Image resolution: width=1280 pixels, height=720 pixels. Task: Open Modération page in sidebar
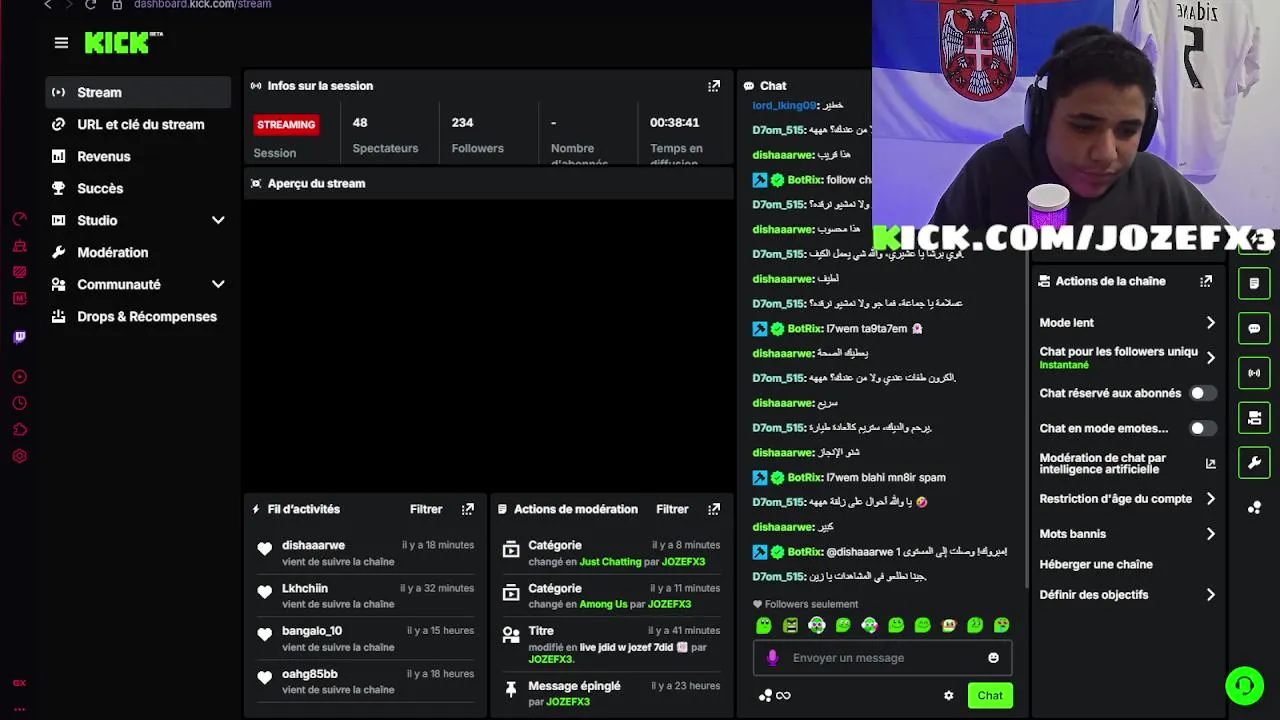pos(138,253)
